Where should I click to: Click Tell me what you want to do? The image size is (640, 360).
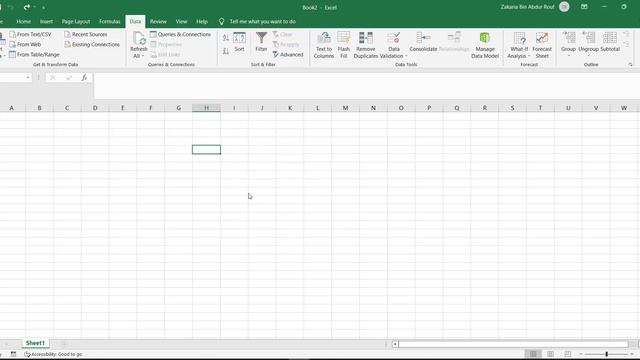262,21
